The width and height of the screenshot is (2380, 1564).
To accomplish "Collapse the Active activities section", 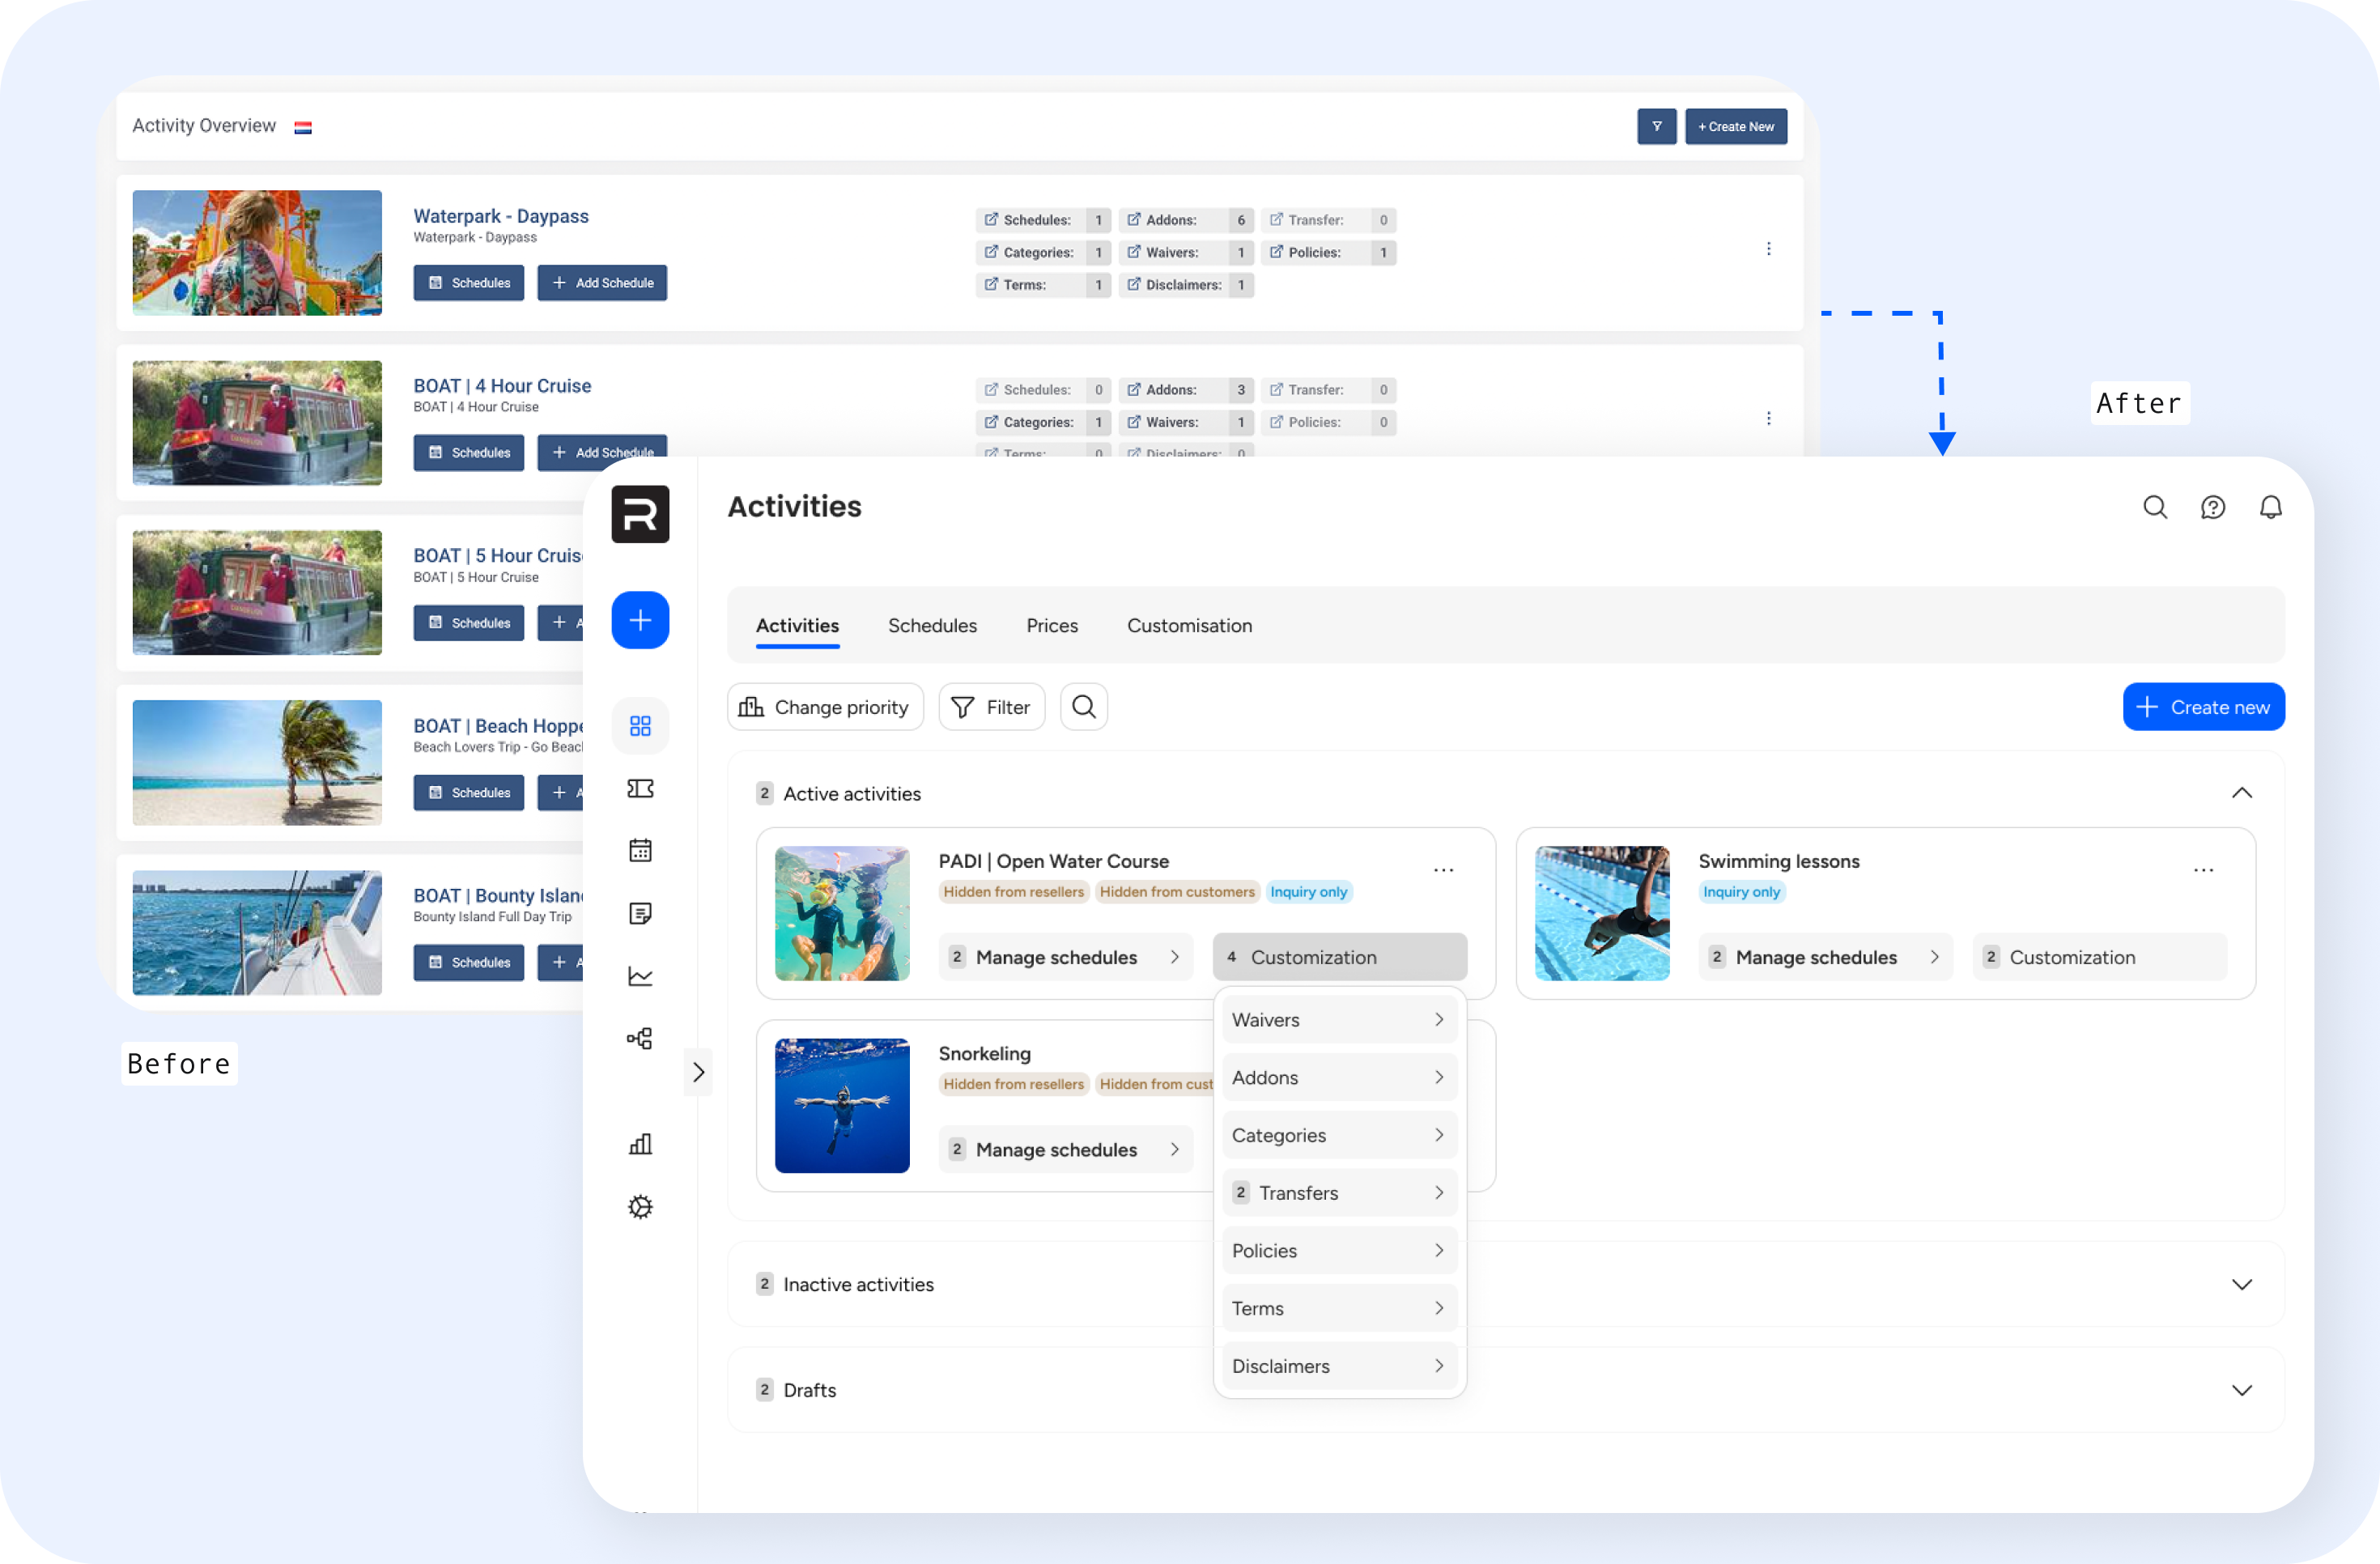I will (x=2241, y=793).
